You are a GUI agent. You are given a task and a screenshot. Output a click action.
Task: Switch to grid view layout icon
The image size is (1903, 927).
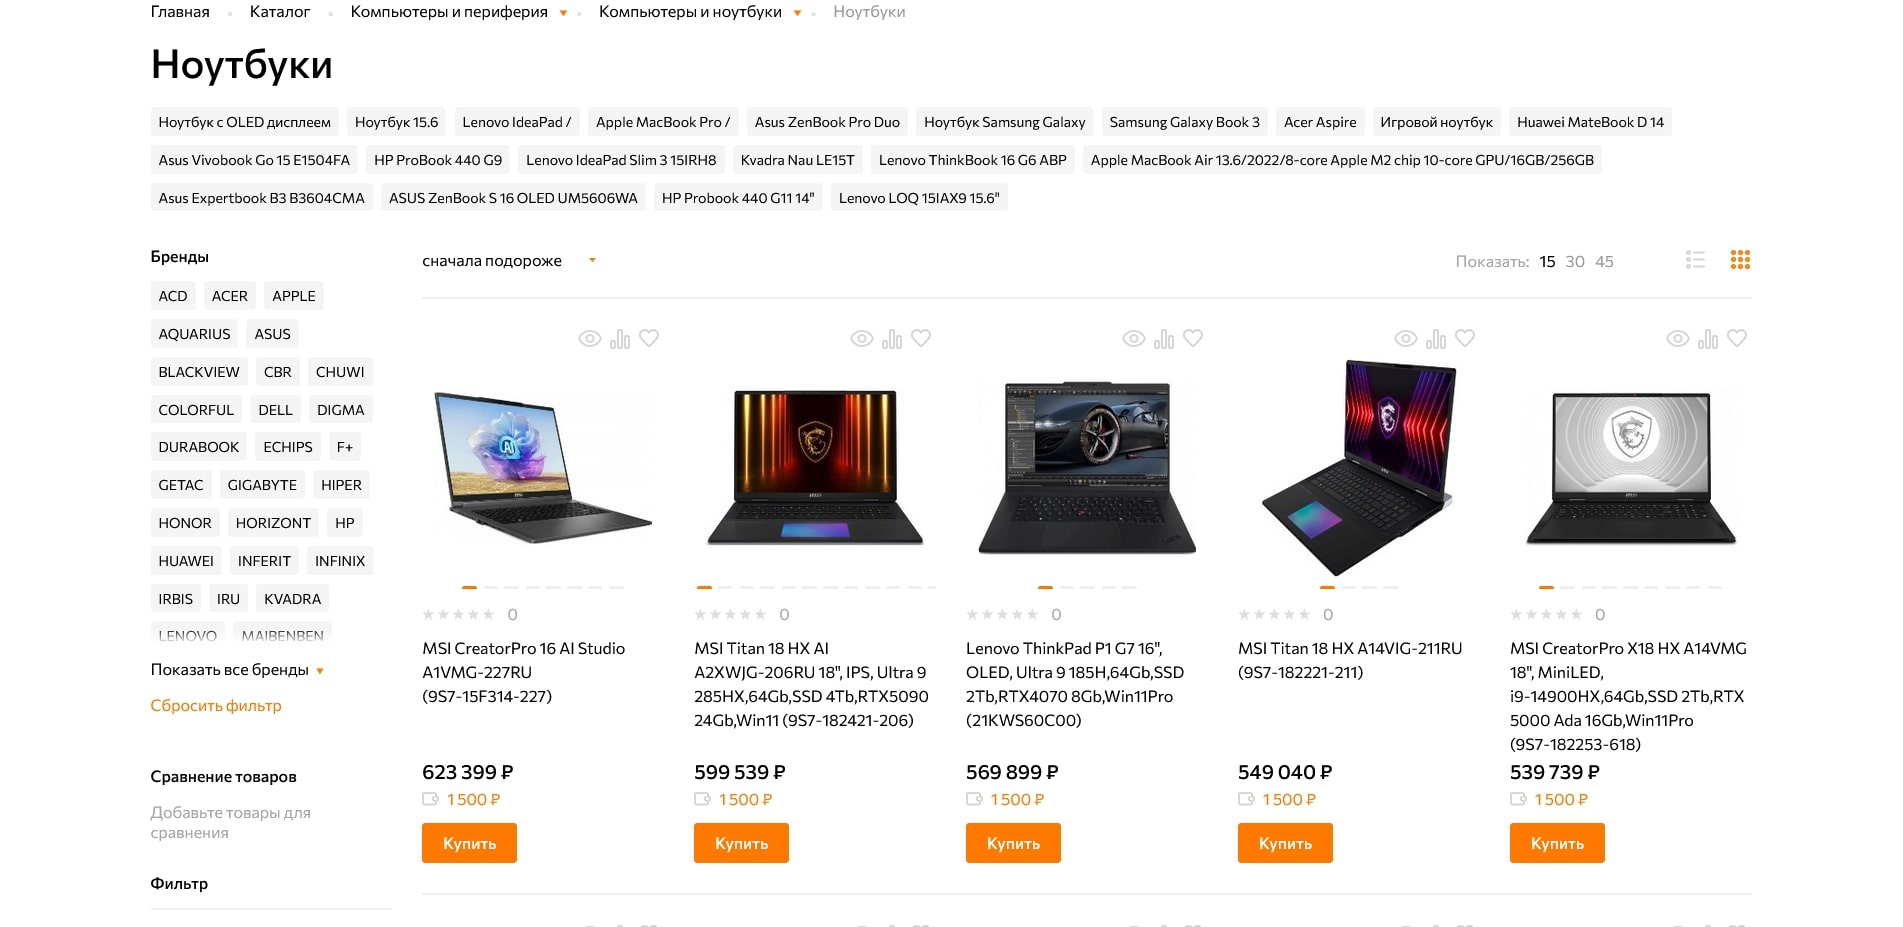pos(1740,260)
